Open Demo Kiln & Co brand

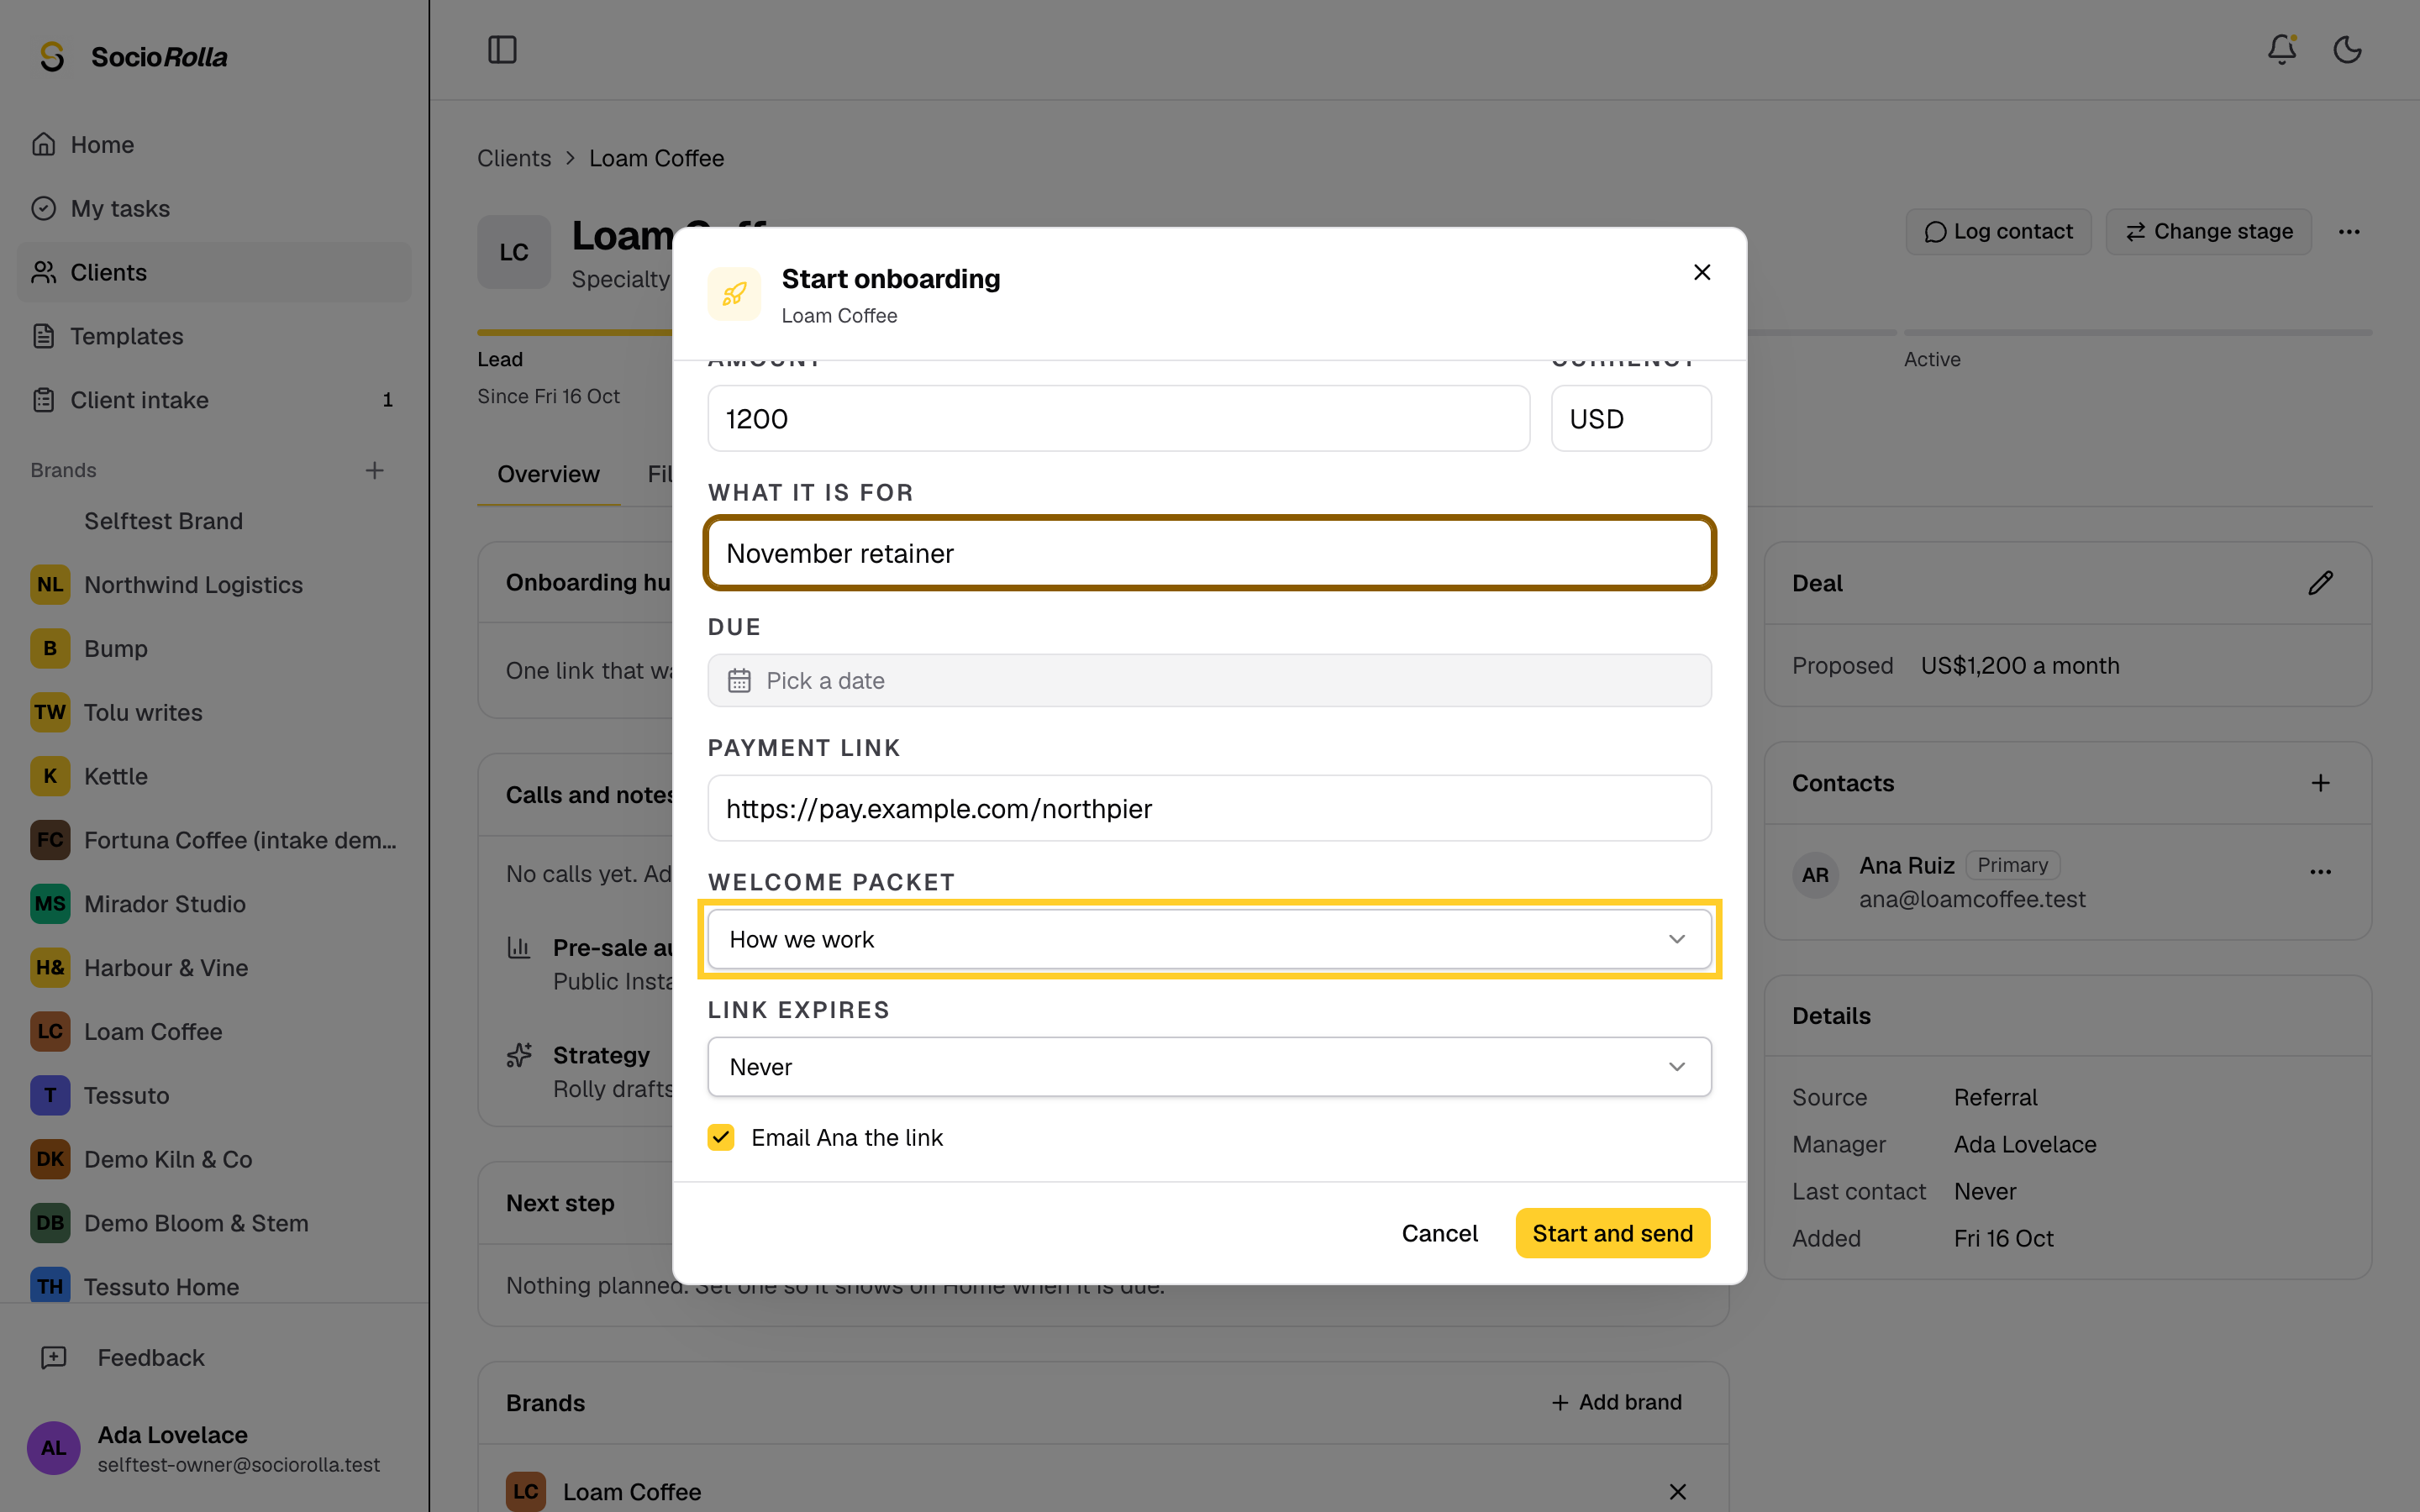click(214, 1159)
